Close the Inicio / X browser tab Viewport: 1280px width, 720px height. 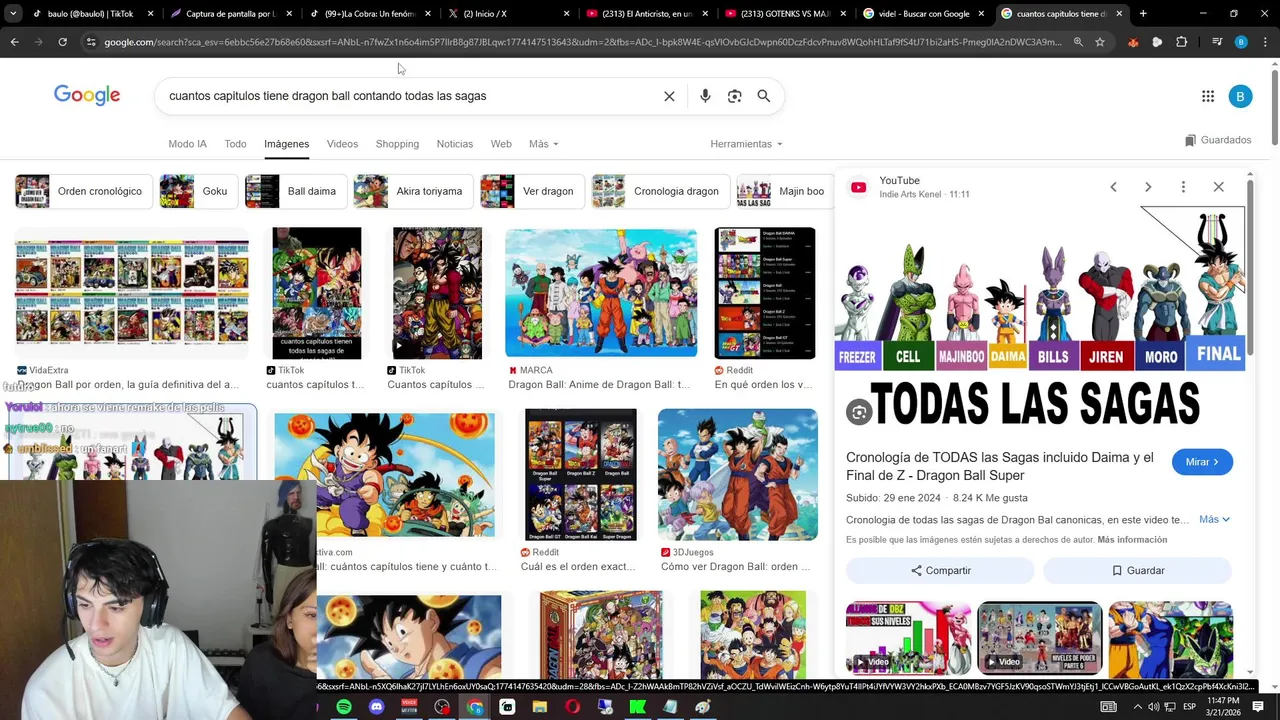pyautogui.click(x=565, y=14)
